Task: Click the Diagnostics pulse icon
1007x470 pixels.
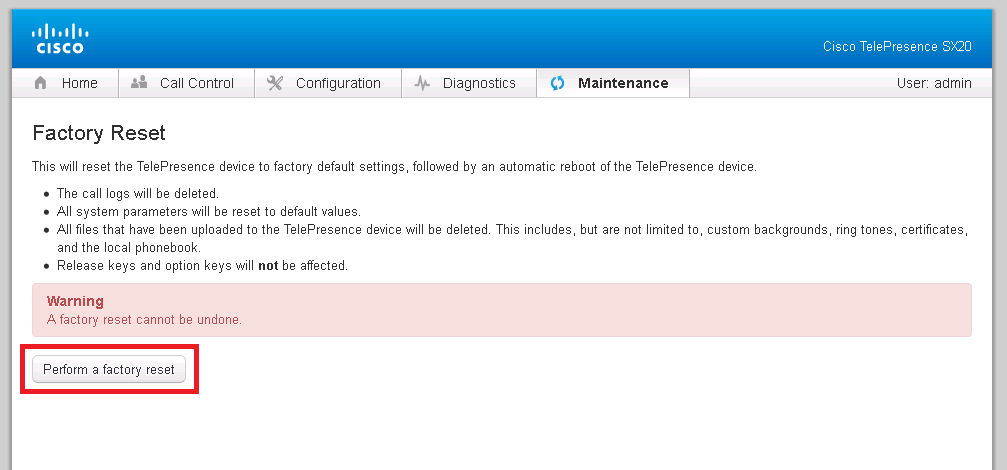Action: (x=422, y=83)
